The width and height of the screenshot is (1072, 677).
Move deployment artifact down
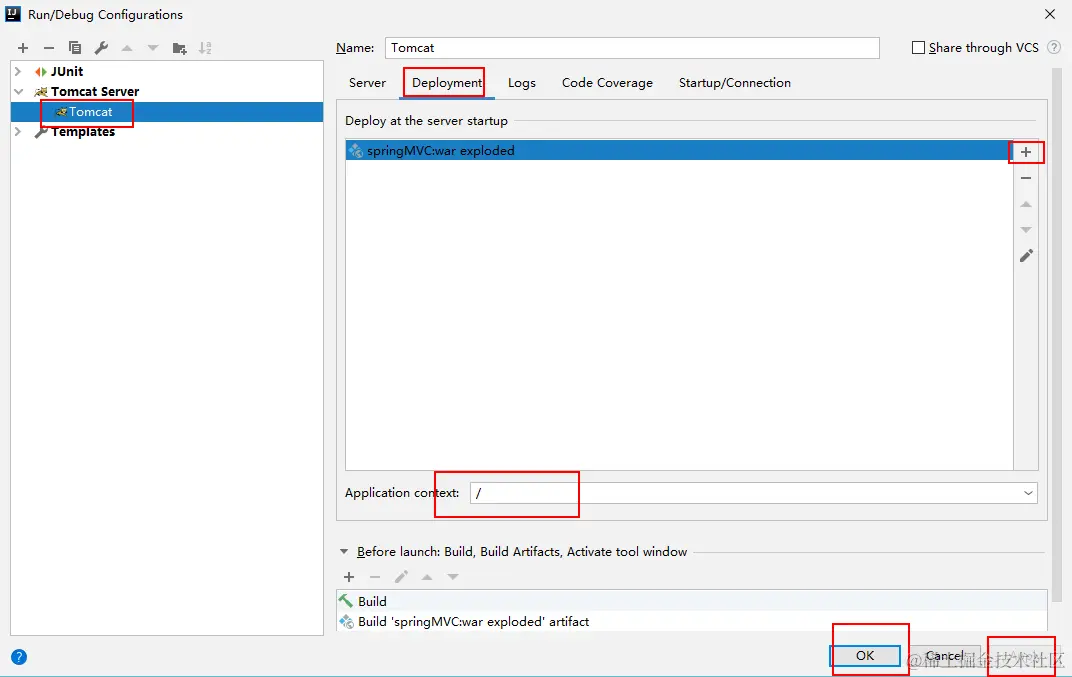click(1026, 230)
